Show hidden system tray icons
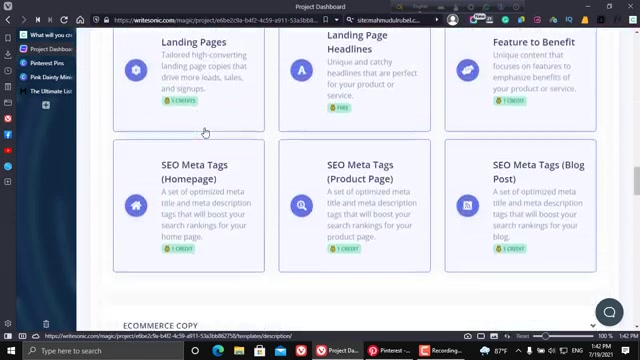Screen dimensions: 640x360 (x=518, y=351)
